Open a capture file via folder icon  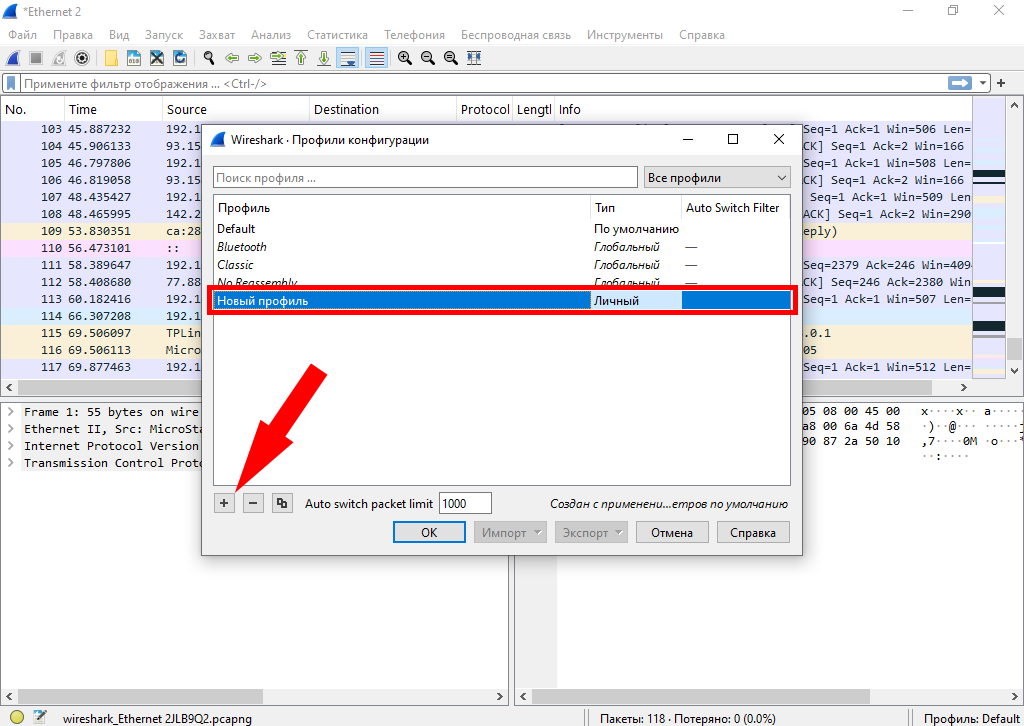click(110, 58)
